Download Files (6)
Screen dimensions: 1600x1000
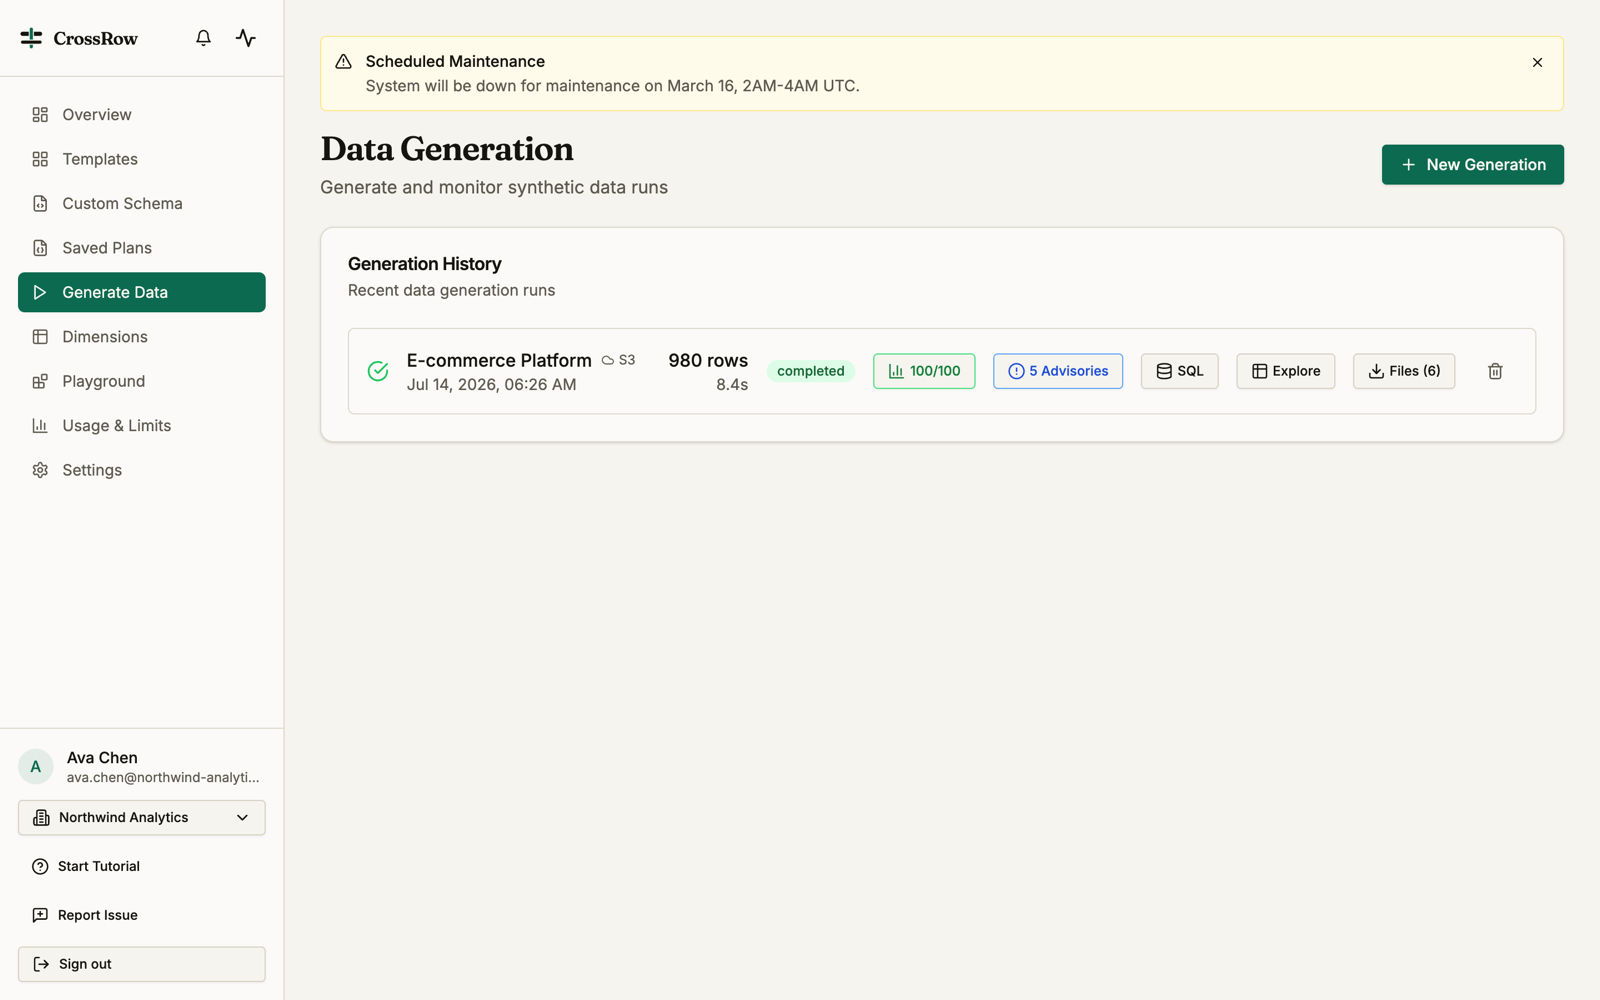[x=1404, y=371]
